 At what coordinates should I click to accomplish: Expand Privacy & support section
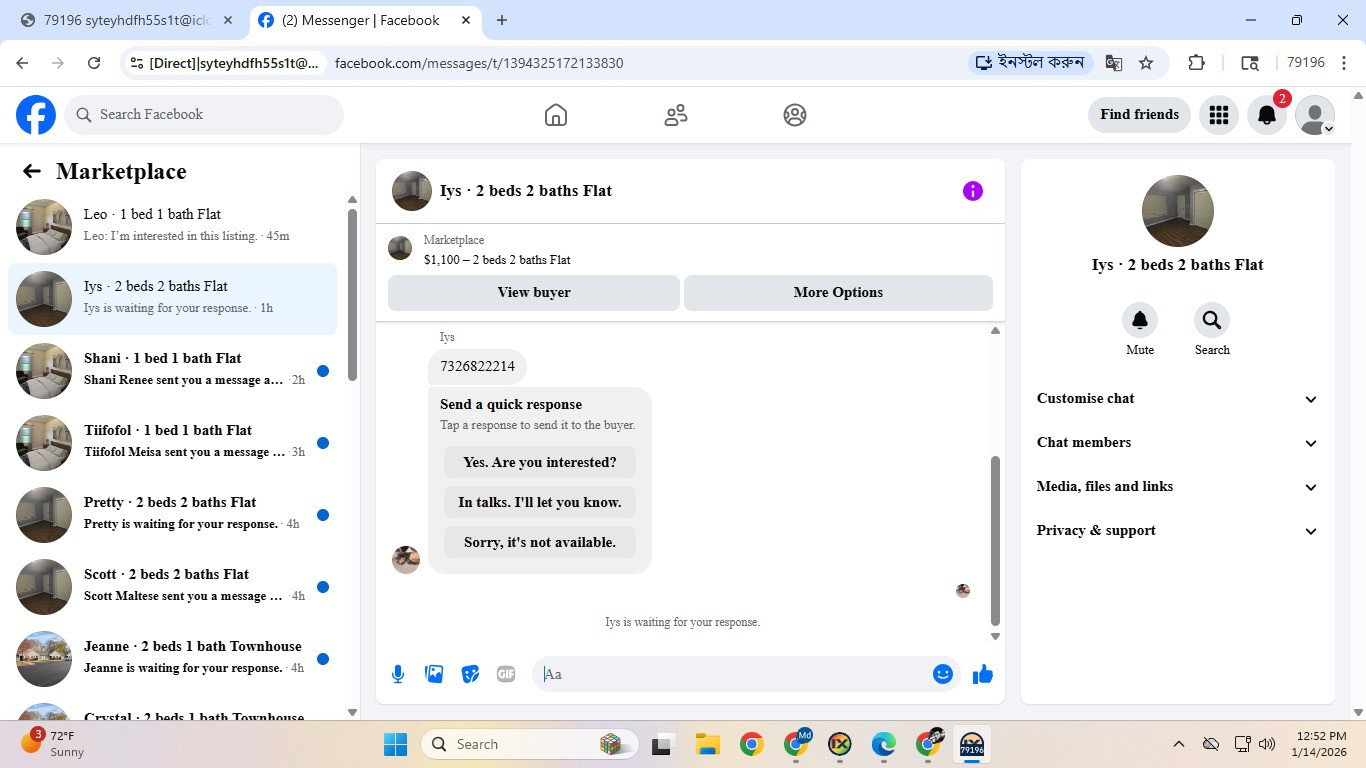(x=1178, y=531)
